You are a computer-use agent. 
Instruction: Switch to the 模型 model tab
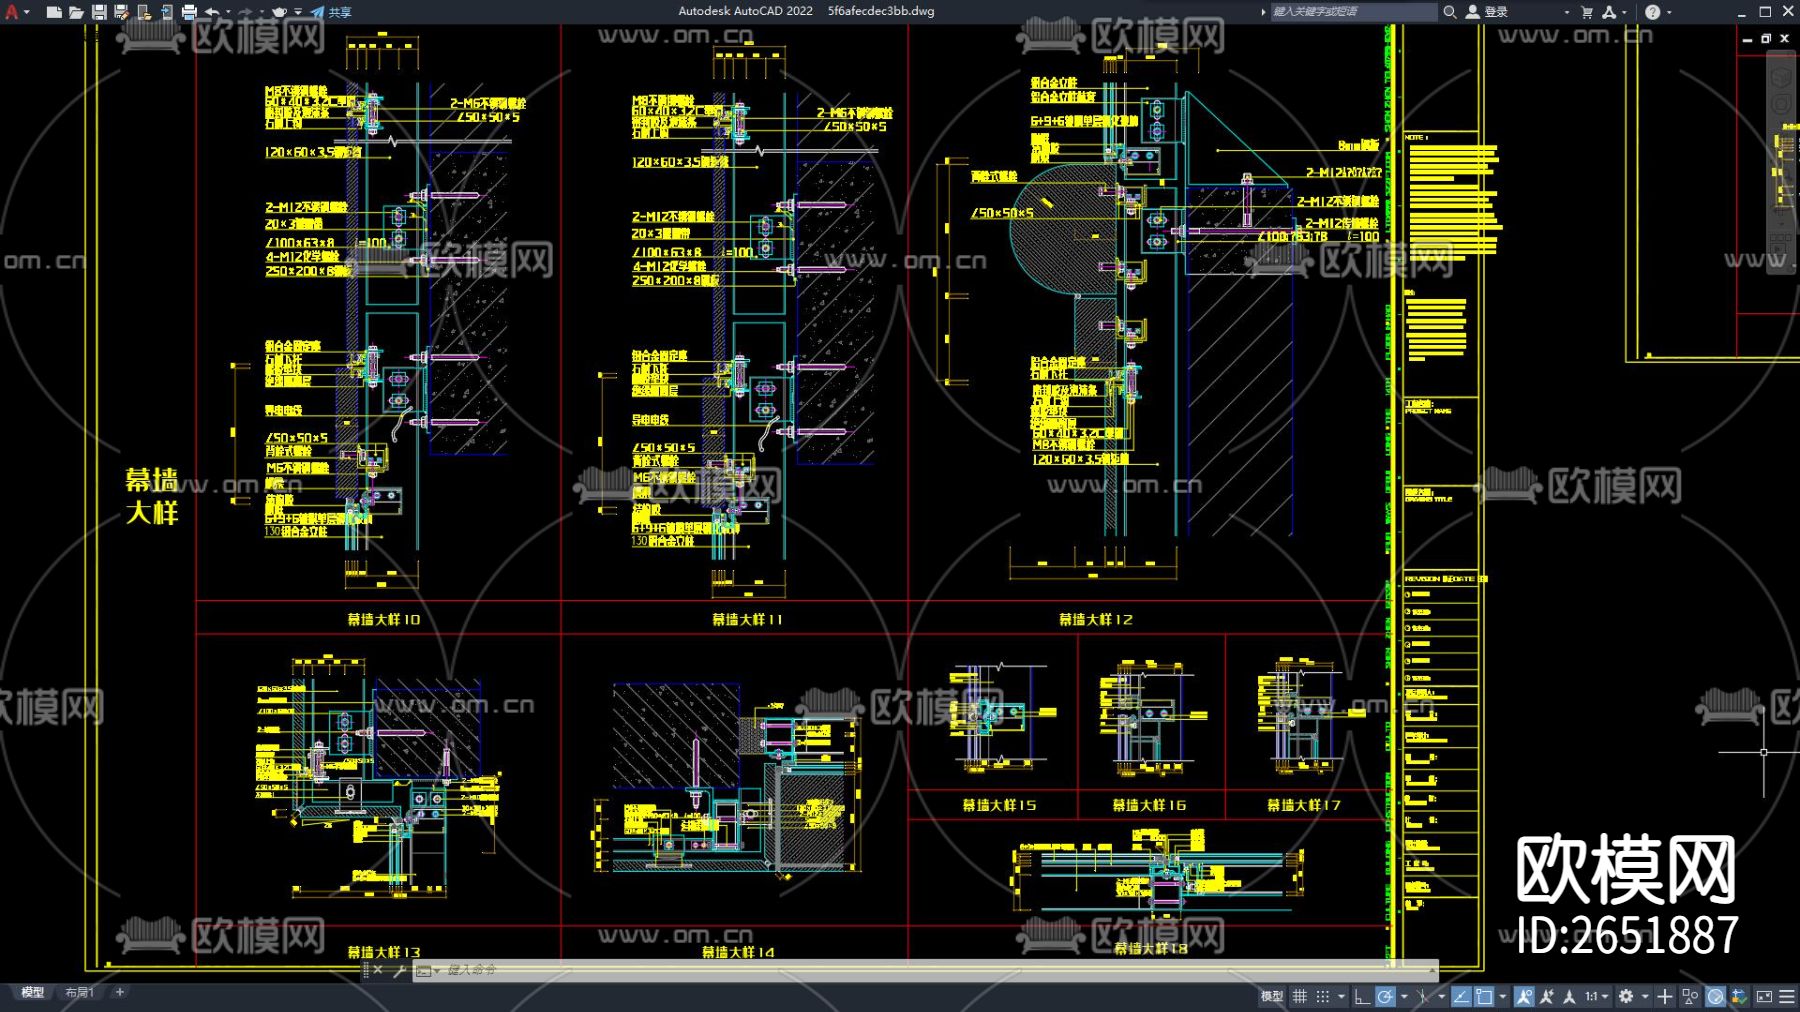click(33, 992)
